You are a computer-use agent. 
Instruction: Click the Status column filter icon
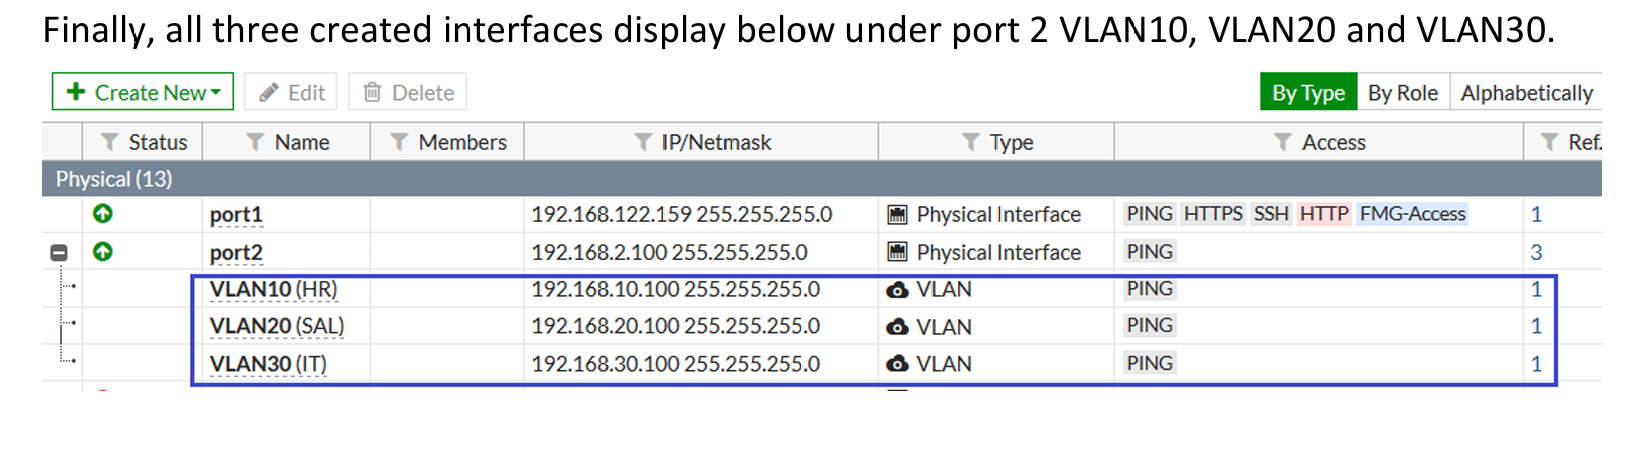[110, 142]
